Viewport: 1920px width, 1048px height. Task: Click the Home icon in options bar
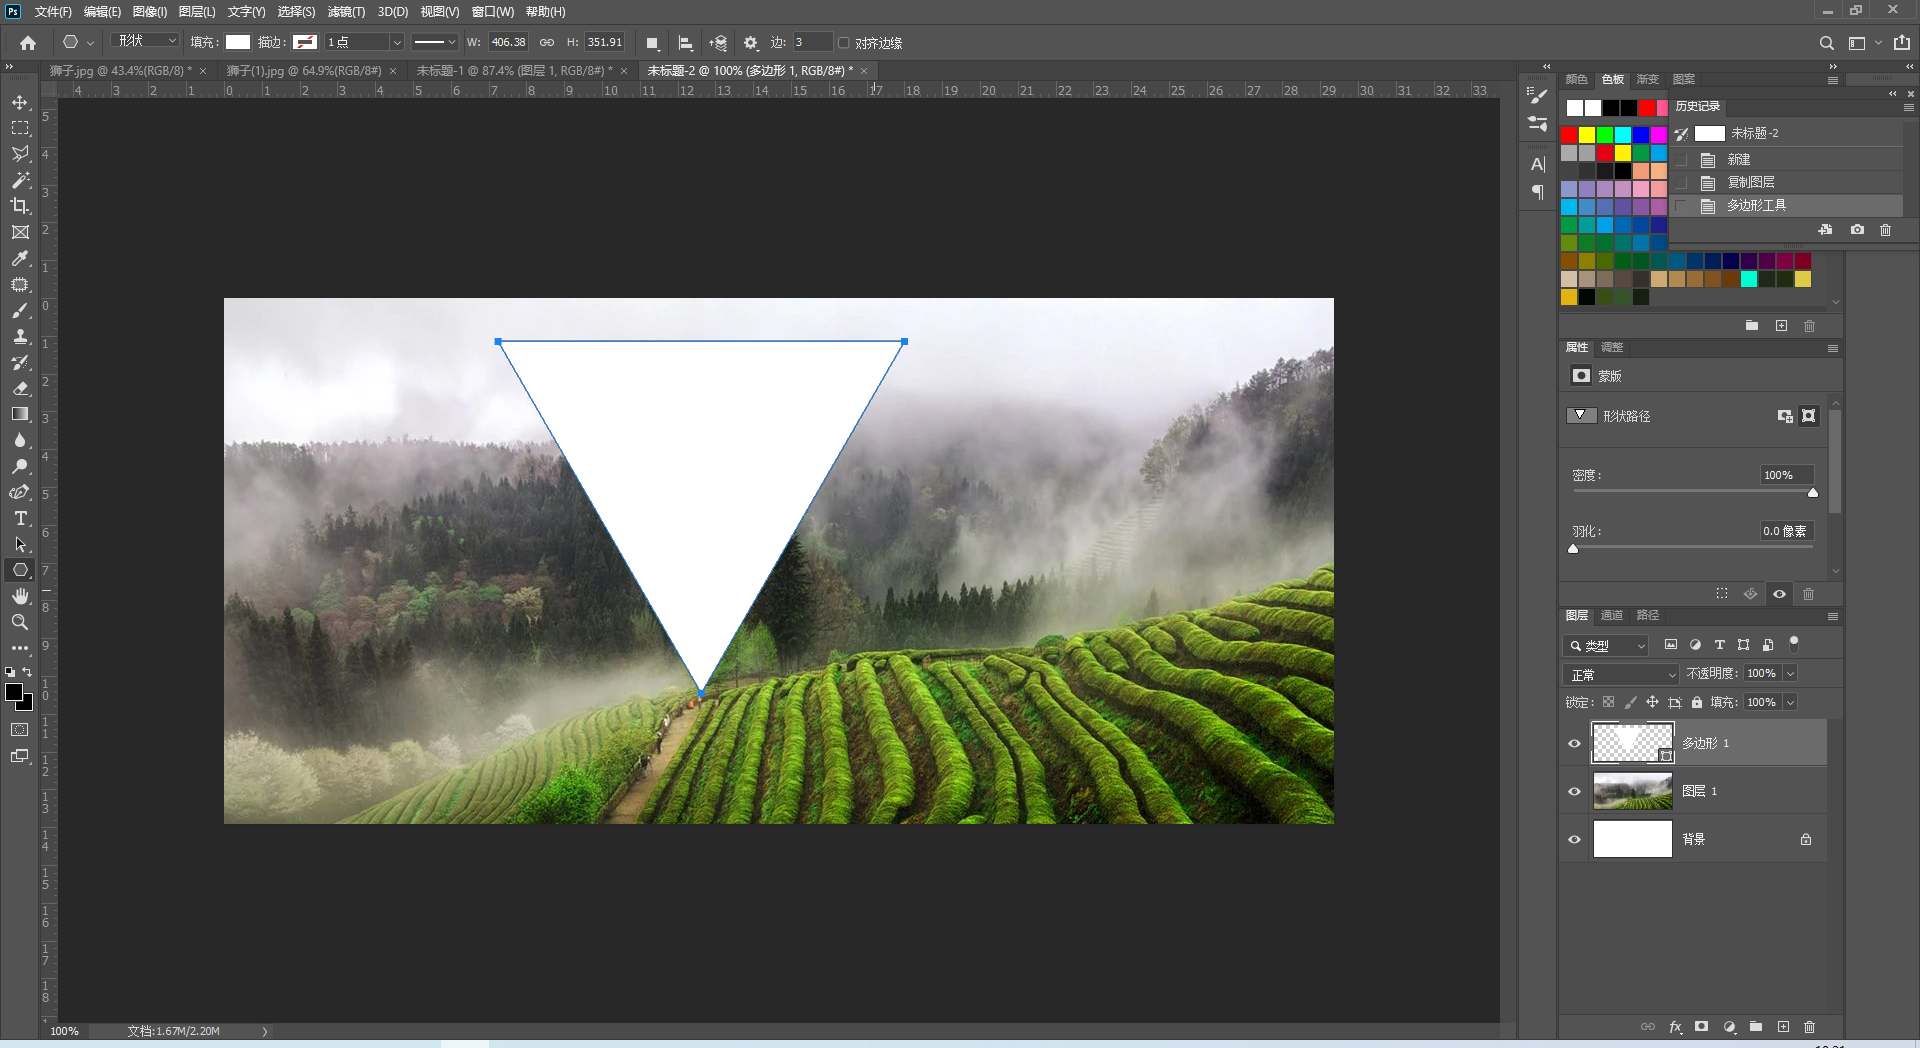28,43
